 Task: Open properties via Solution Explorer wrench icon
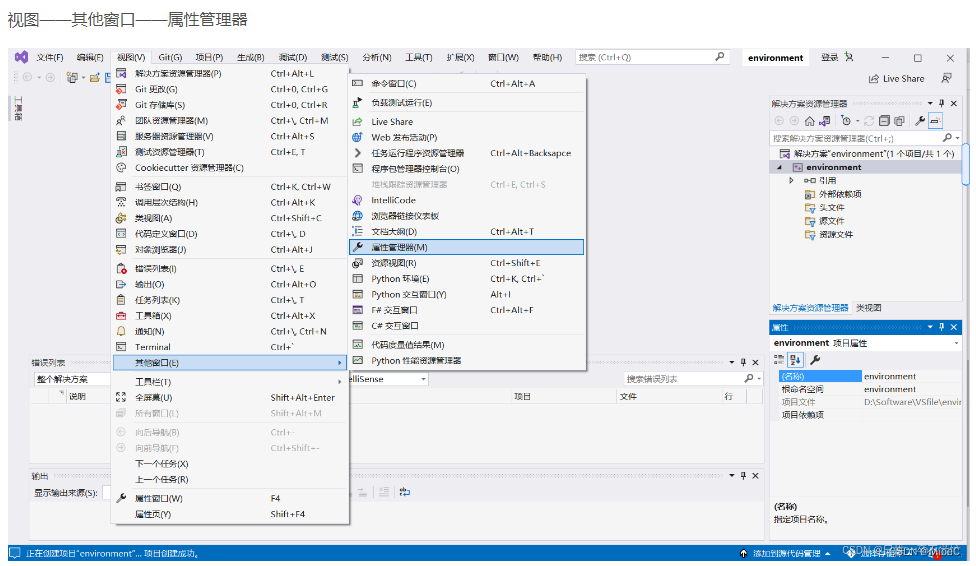click(920, 121)
